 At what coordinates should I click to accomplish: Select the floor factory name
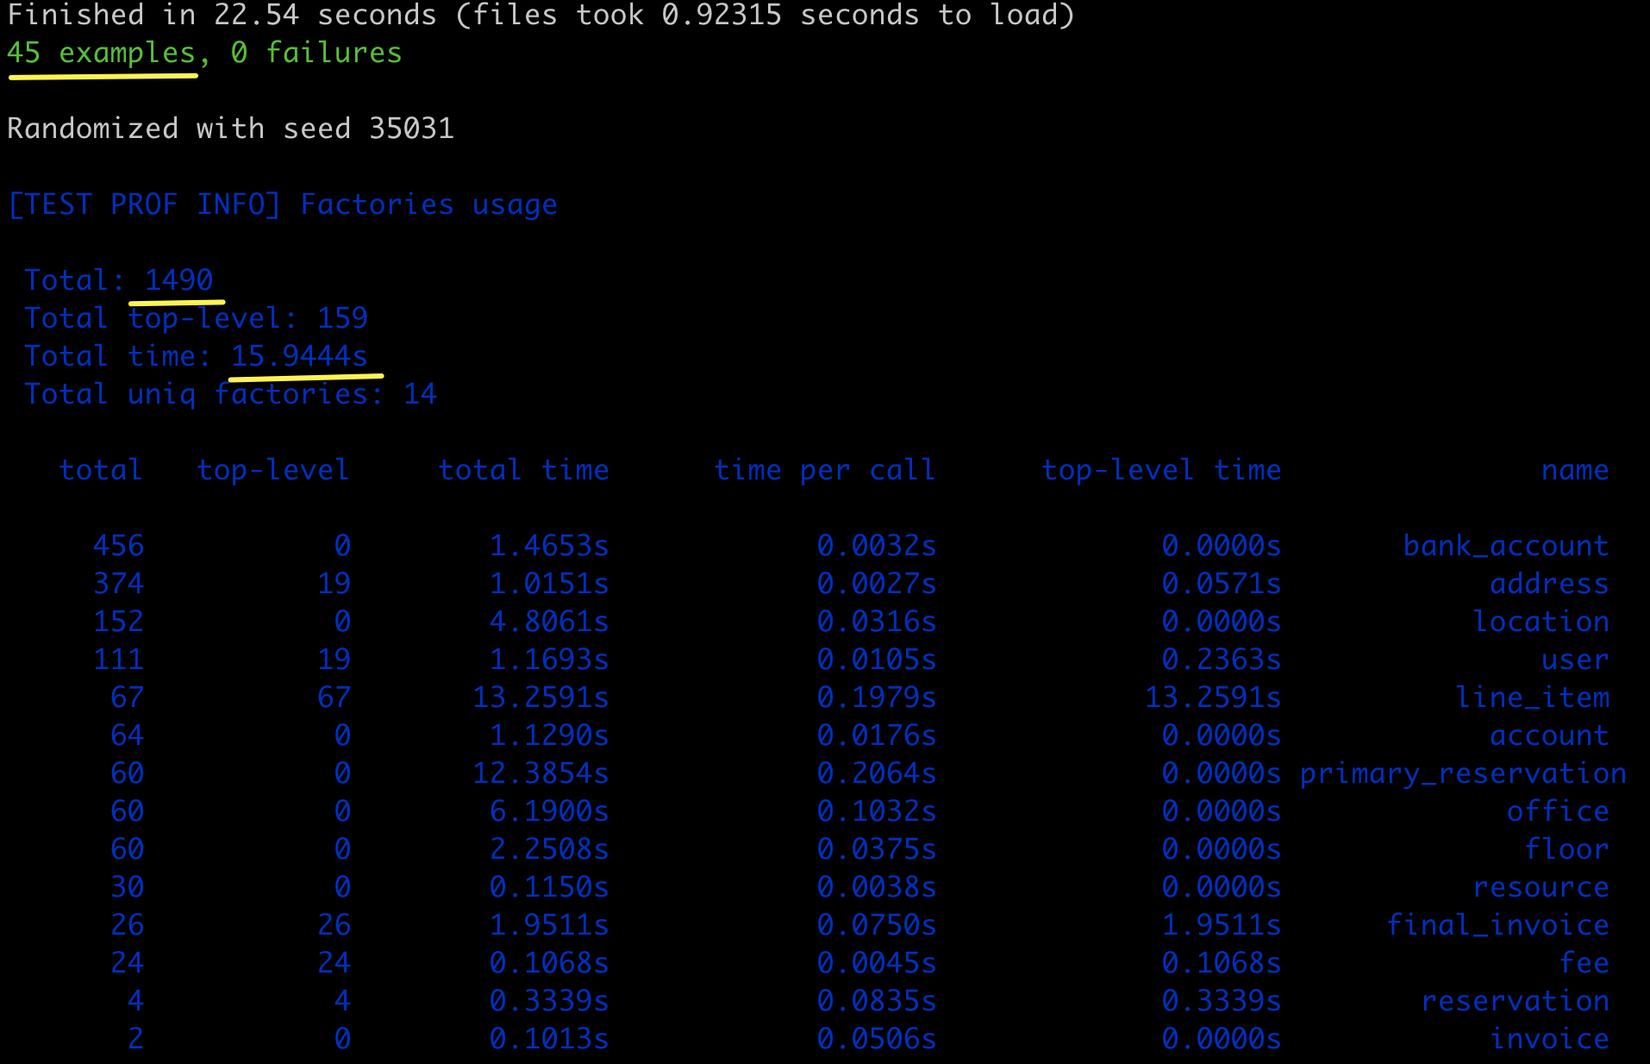(x=1566, y=851)
